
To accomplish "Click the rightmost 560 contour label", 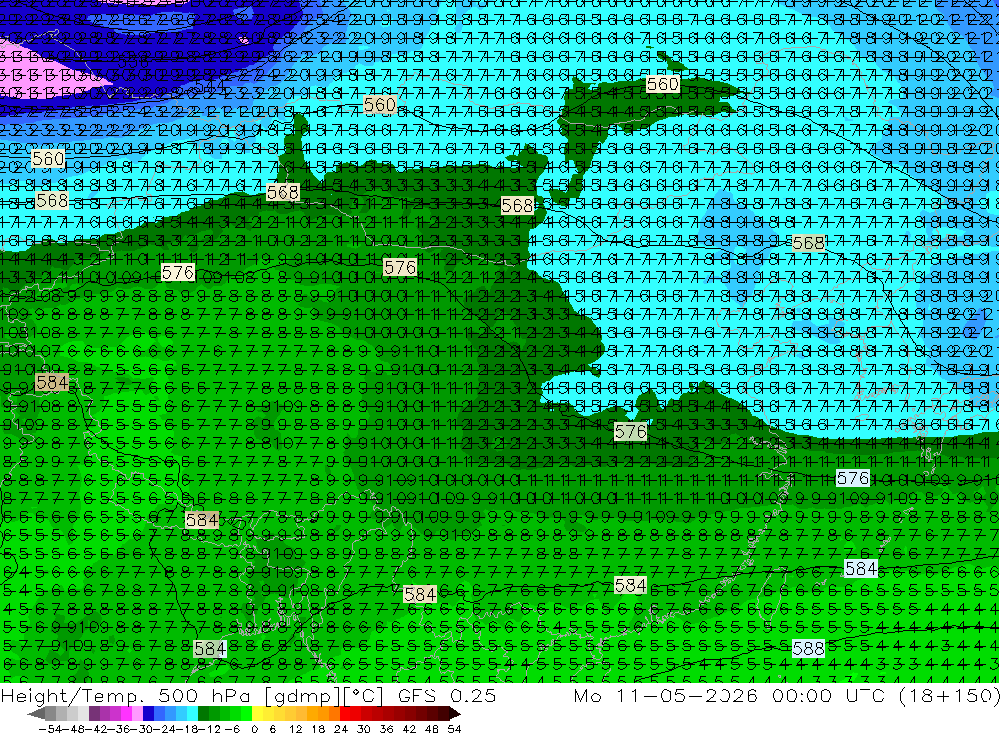I will pos(663,84).
